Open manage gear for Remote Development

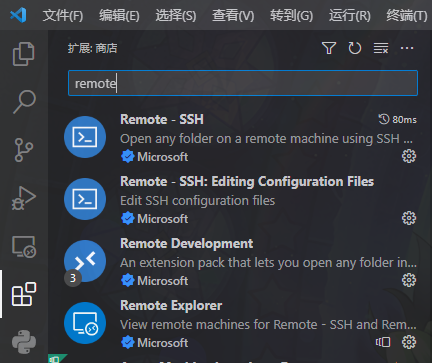pyautogui.click(x=409, y=280)
